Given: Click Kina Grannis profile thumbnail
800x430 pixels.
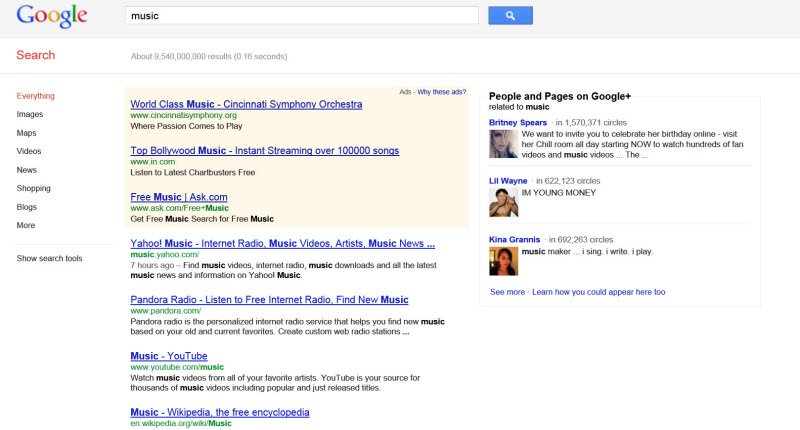Looking at the screenshot, I should click(x=503, y=261).
